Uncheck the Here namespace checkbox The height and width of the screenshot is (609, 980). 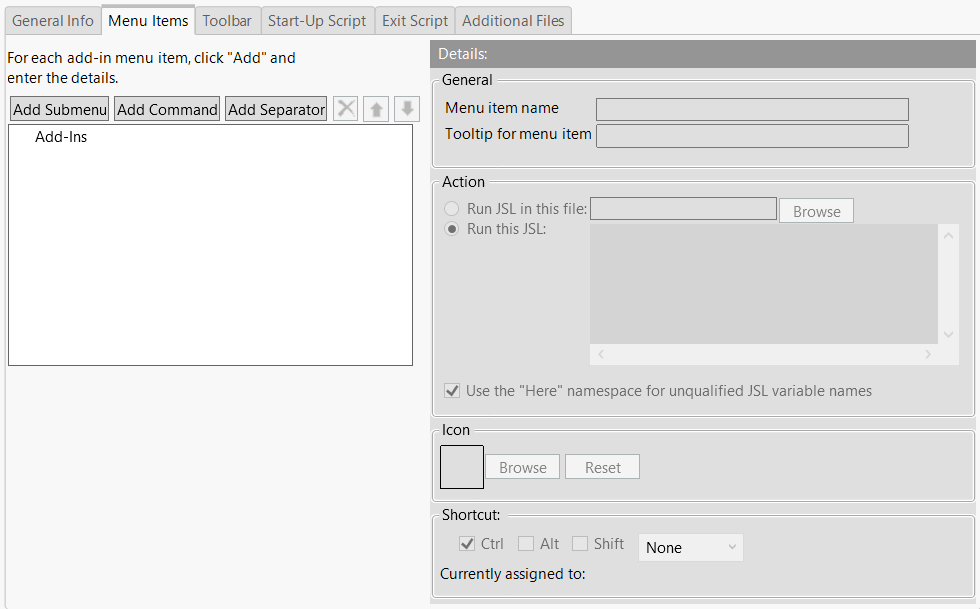pos(451,390)
